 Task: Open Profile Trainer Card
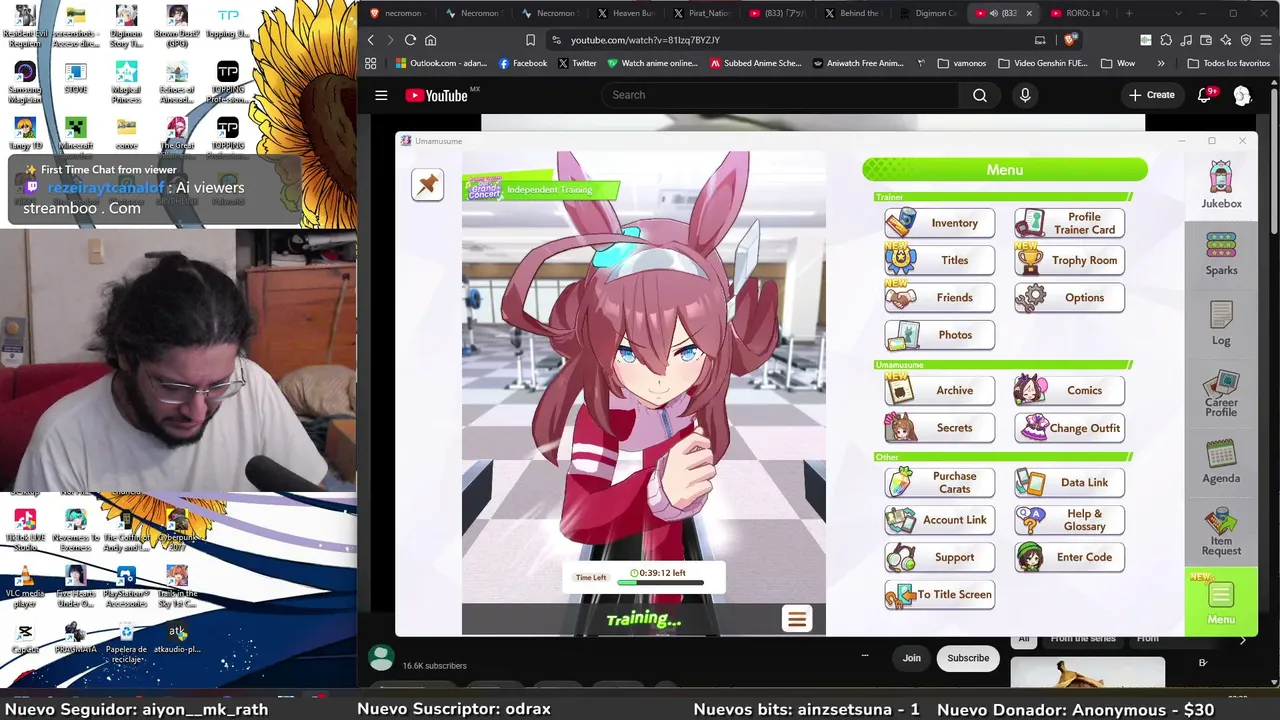(x=1070, y=223)
